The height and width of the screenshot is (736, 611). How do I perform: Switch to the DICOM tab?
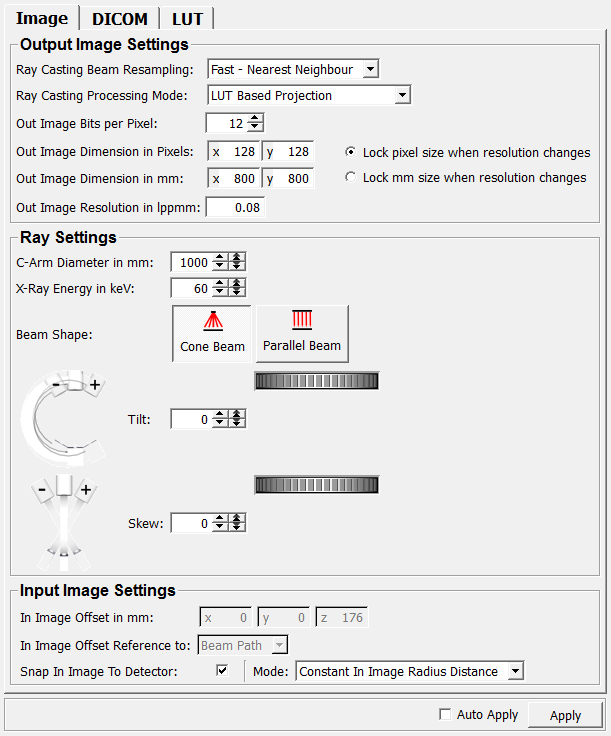coord(120,19)
